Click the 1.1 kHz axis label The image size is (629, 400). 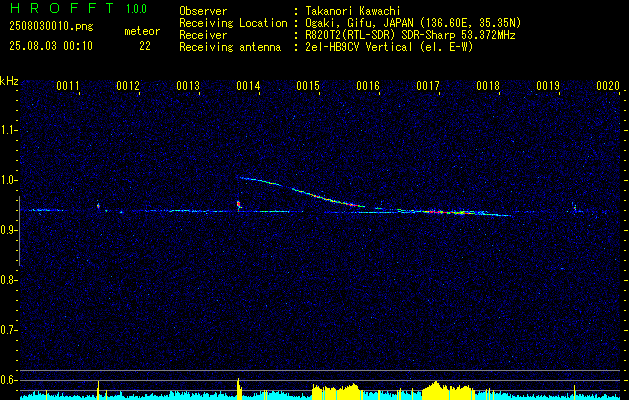tap(9, 130)
